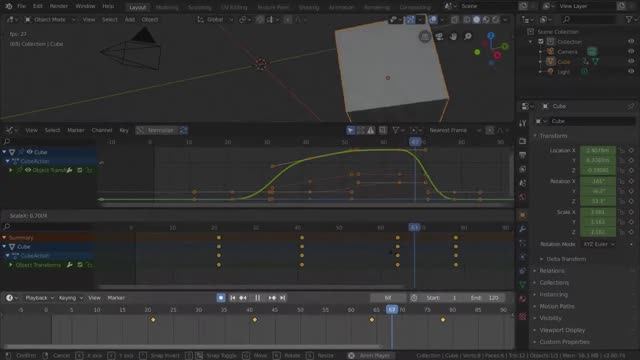The image size is (640, 360).
Task: Hide the Light in outliner via eye icon
Action: click(631, 71)
